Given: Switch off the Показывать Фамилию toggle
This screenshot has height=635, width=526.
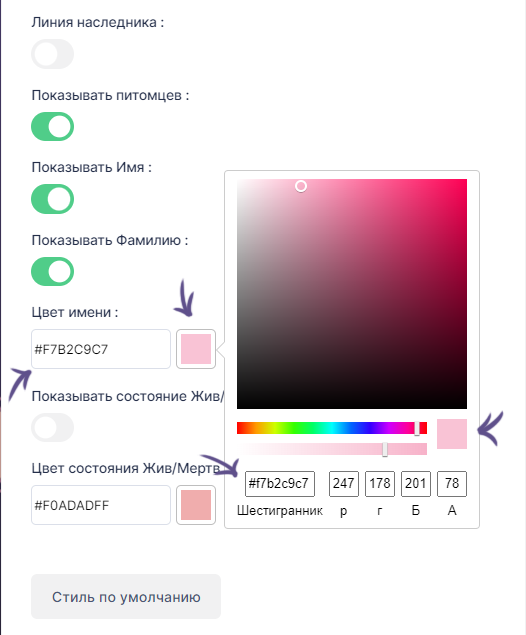Looking at the screenshot, I should (x=53, y=271).
